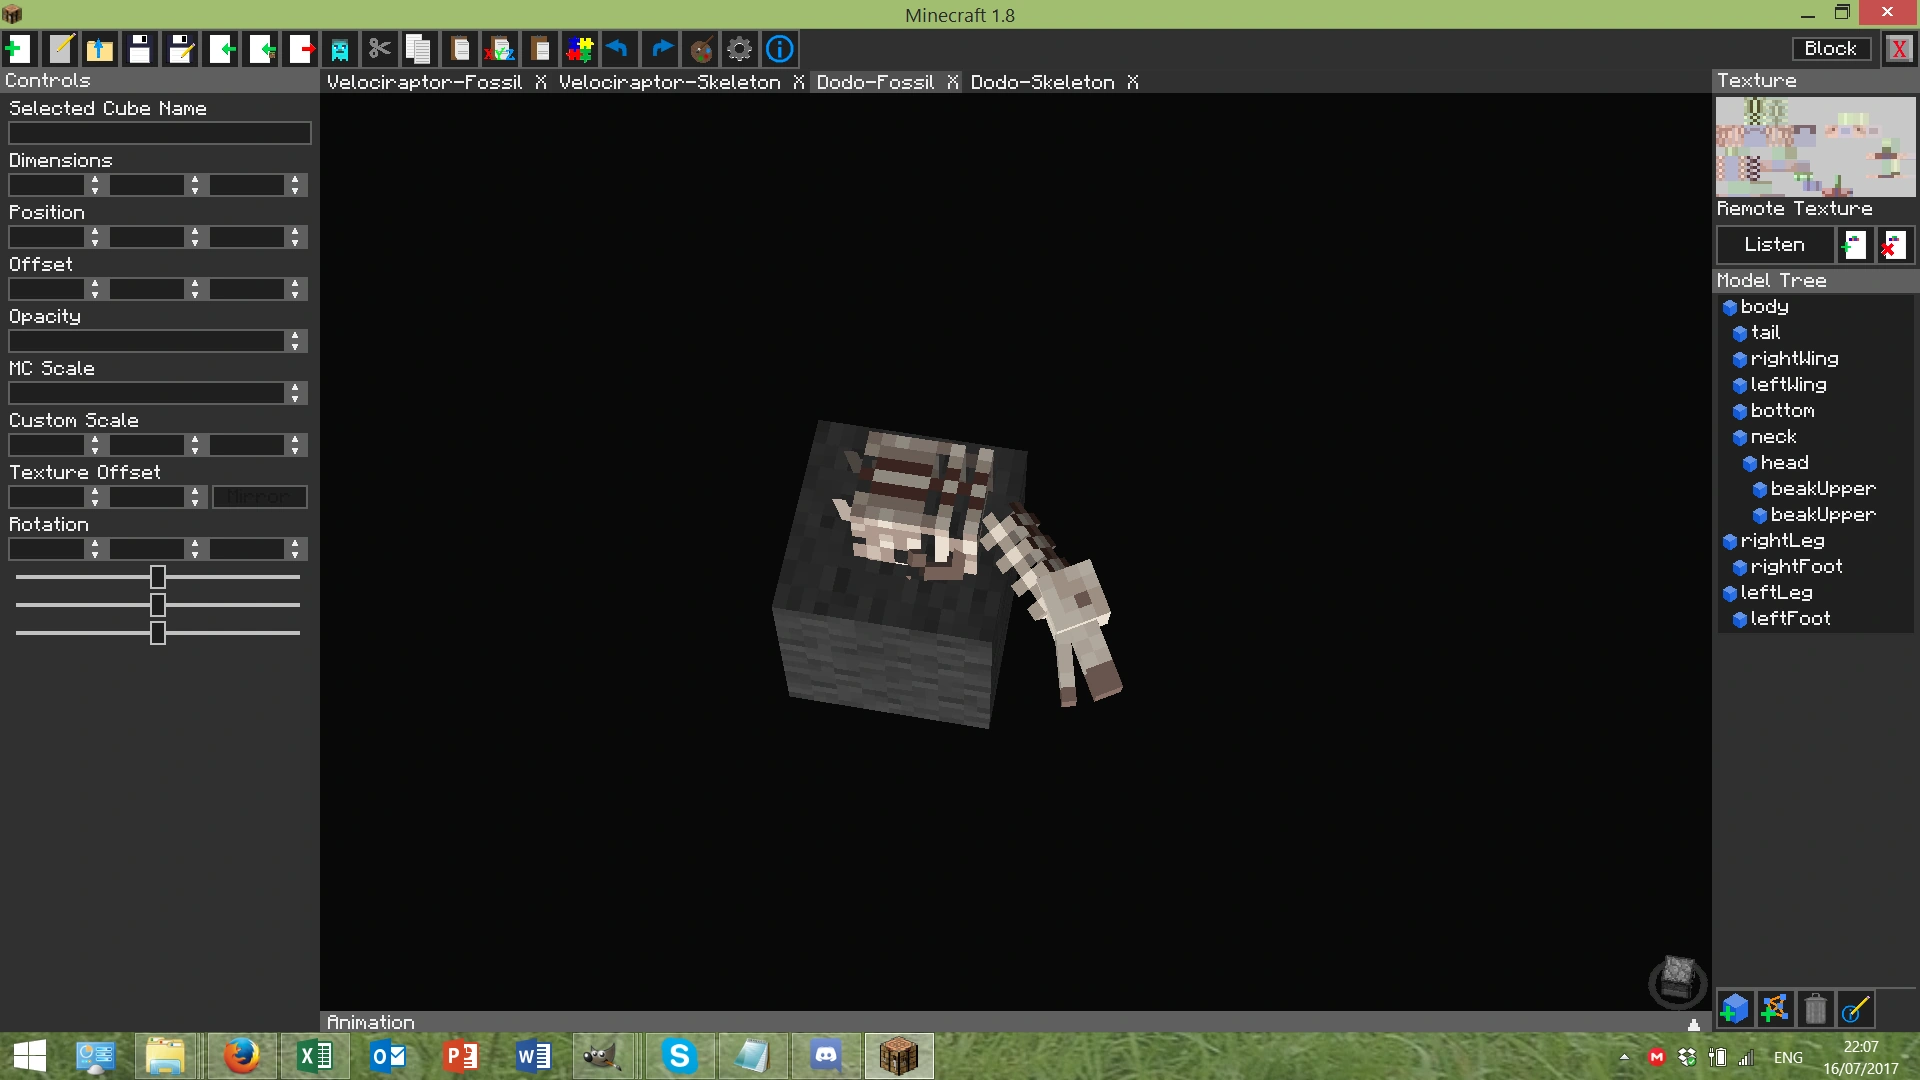The height and width of the screenshot is (1080, 1920).
Task: Click the Selected Cube Name input field
Action: point(160,133)
